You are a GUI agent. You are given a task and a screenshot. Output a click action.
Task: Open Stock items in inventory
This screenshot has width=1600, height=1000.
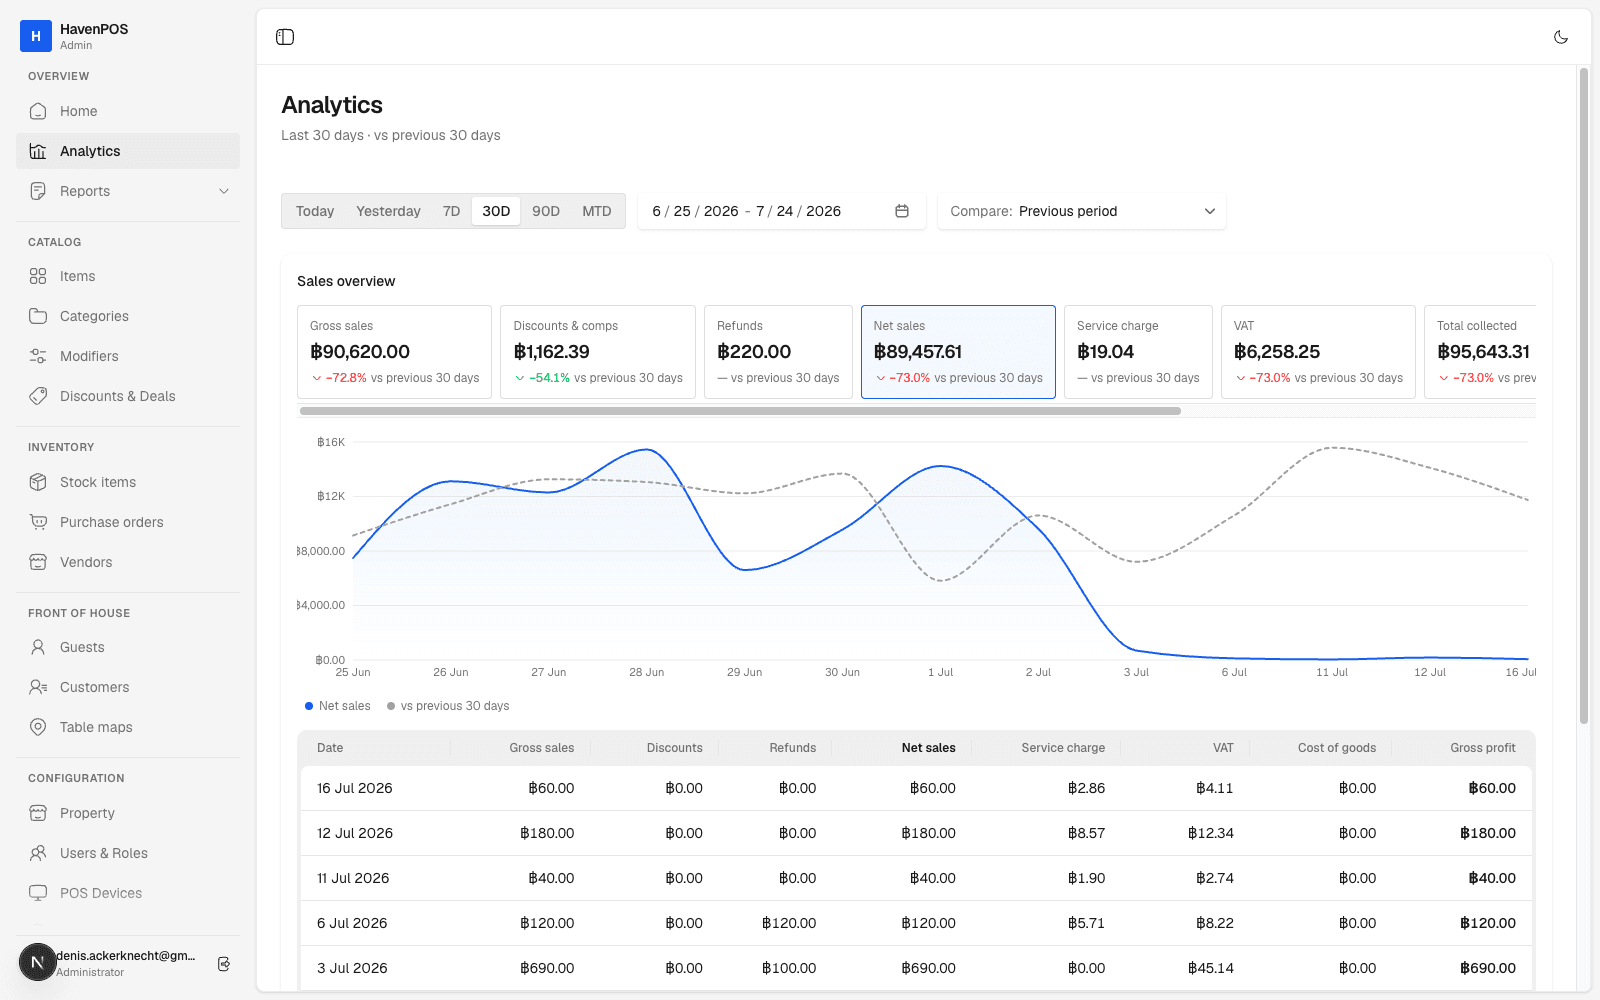(x=128, y=482)
